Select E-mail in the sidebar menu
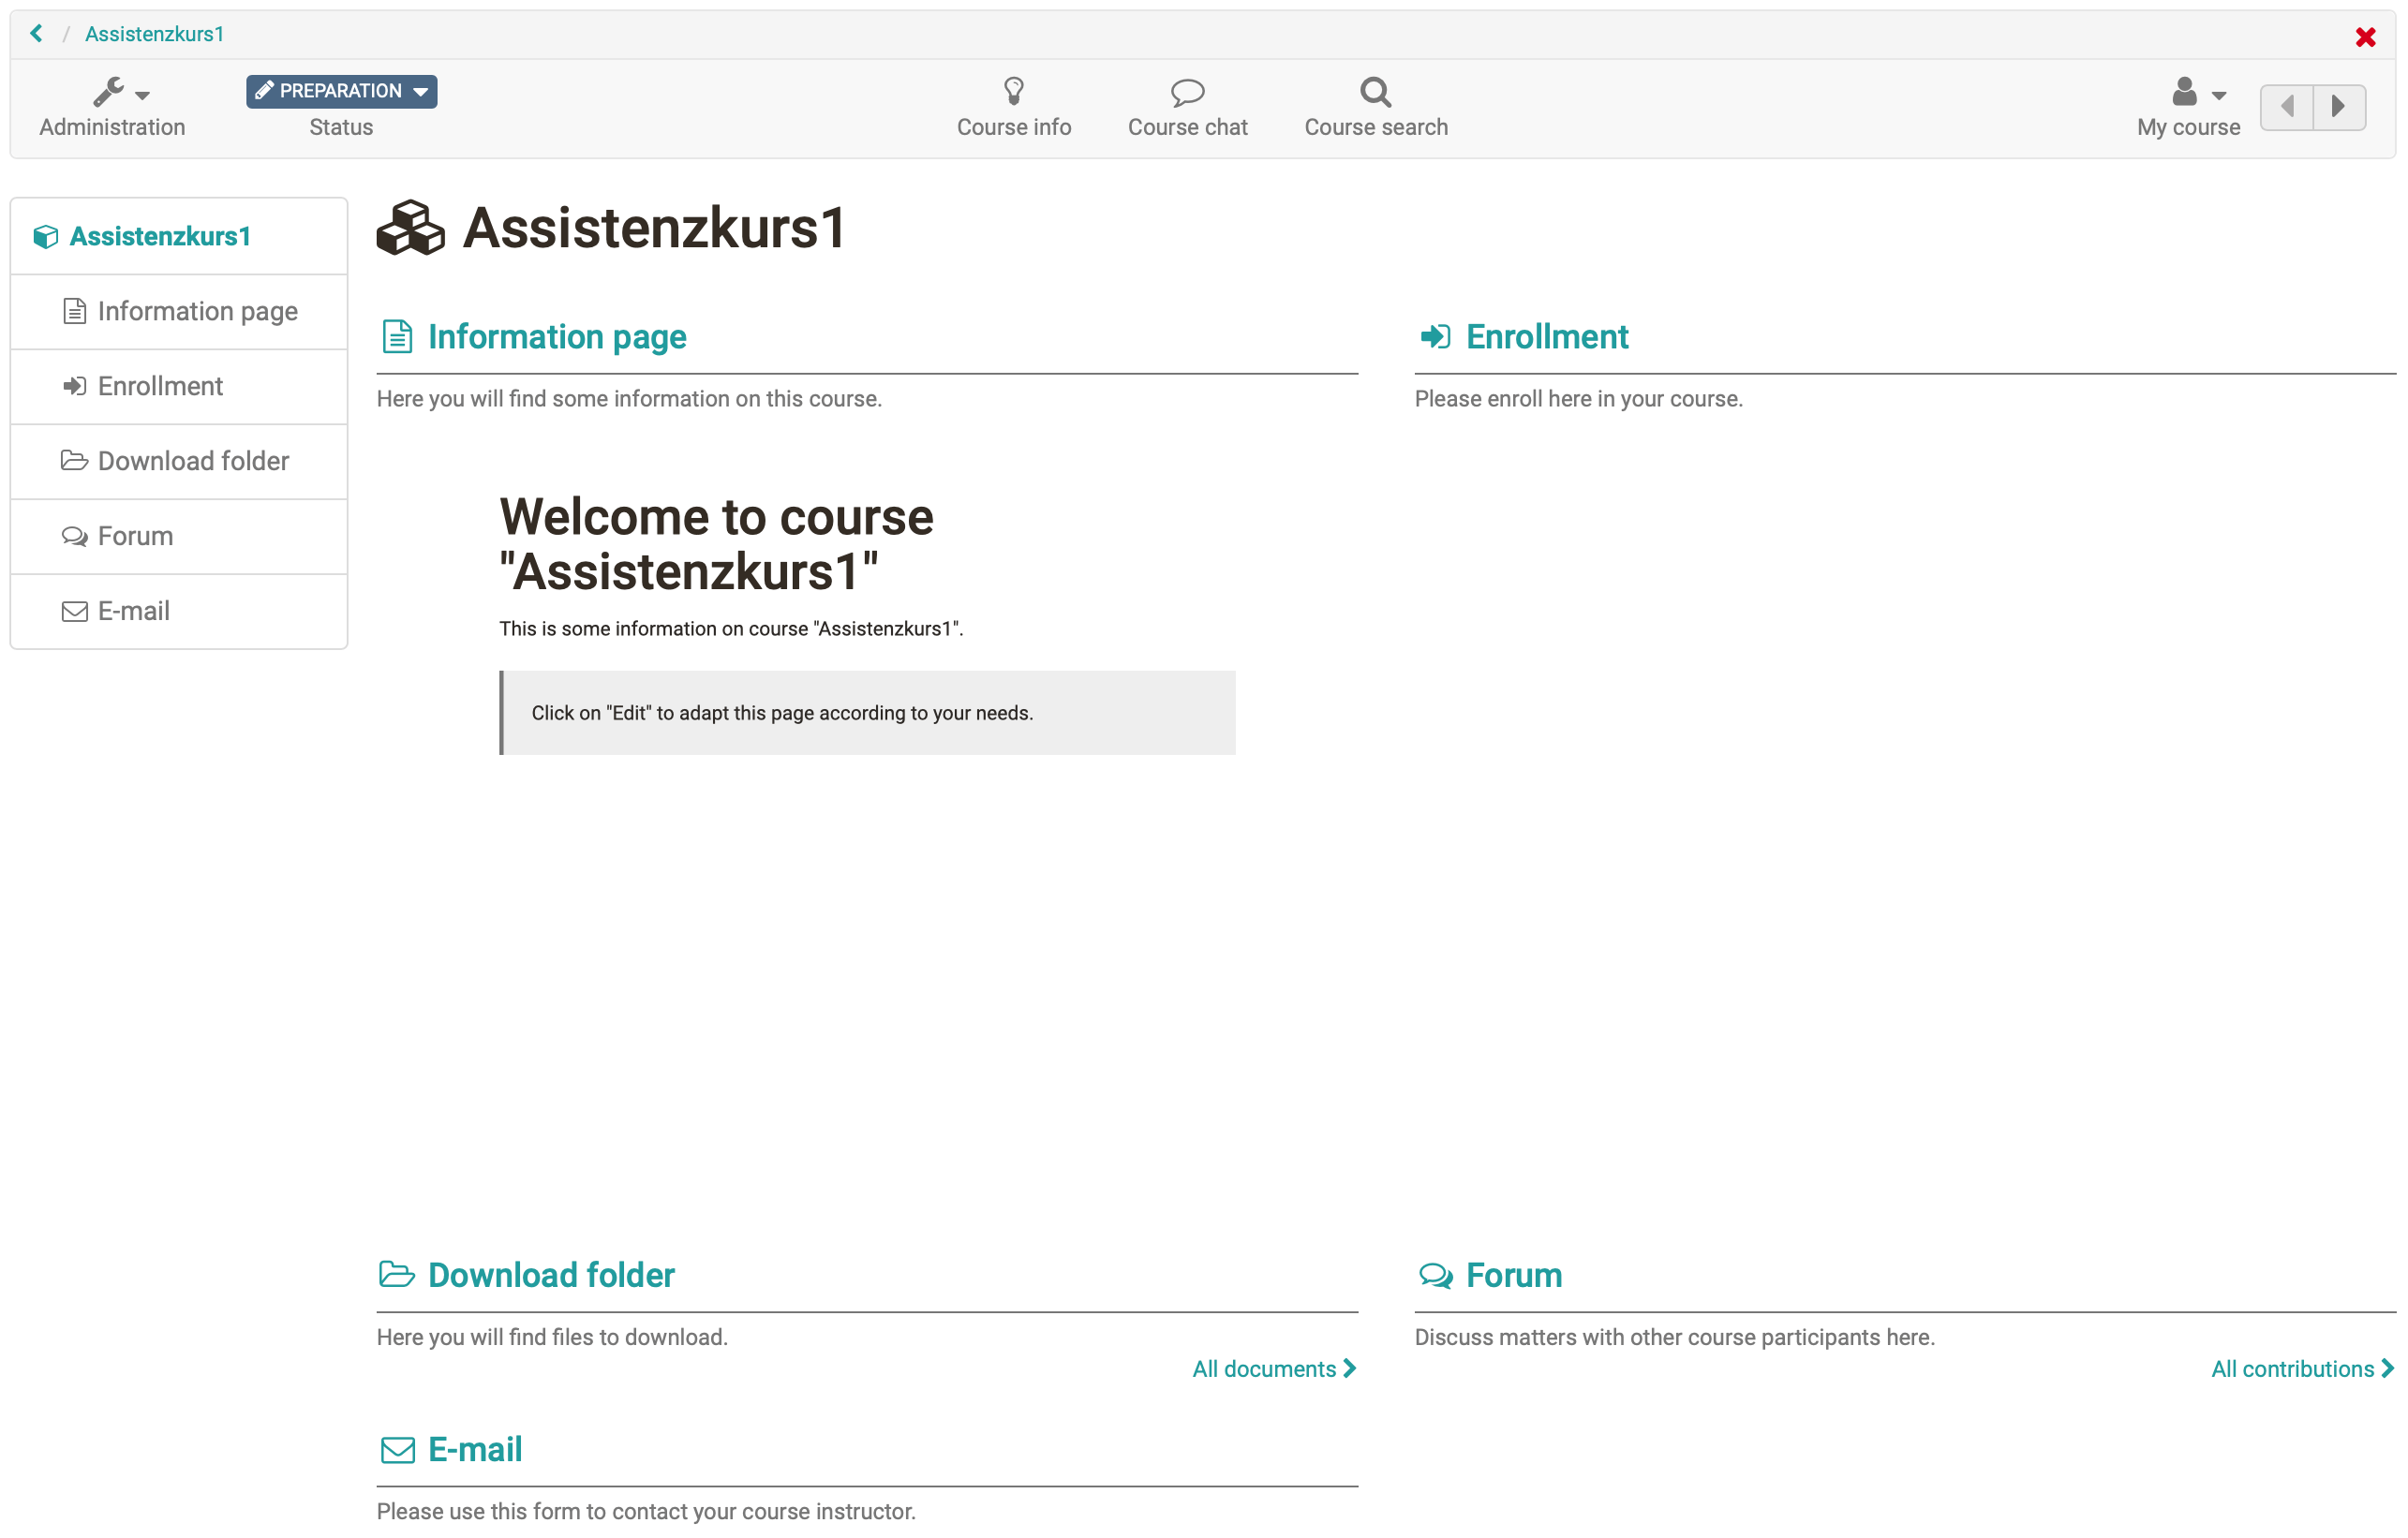The image size is (2408, 1538). (133, 611)
